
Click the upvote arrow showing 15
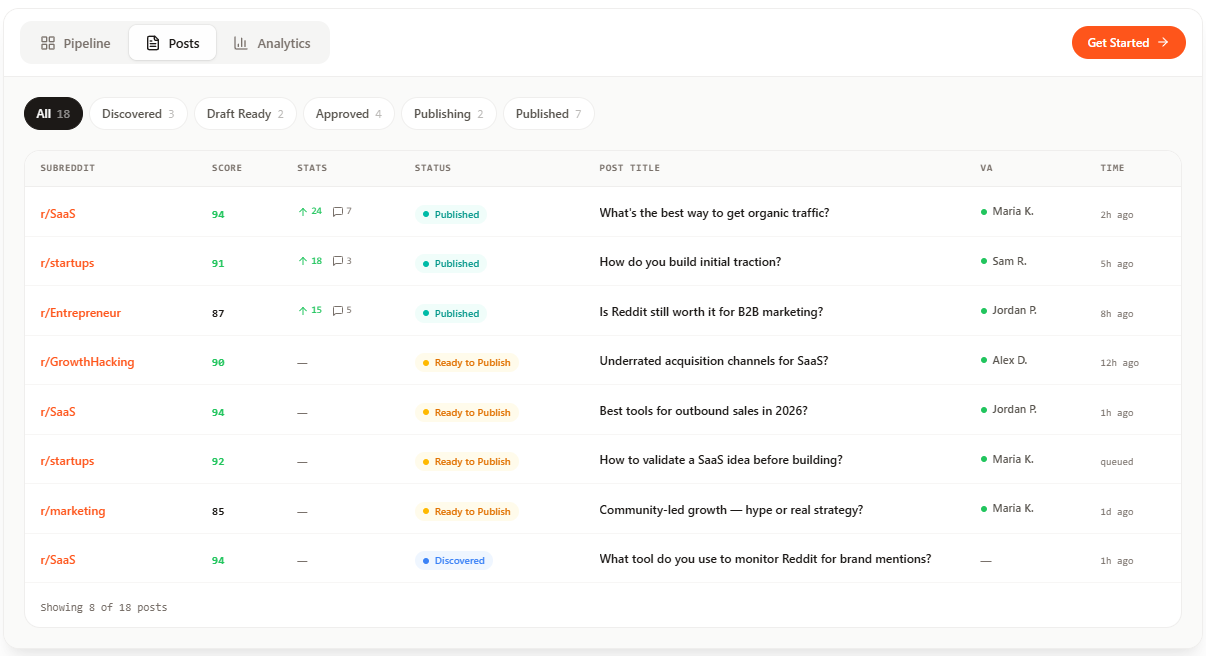coord(303,311)
